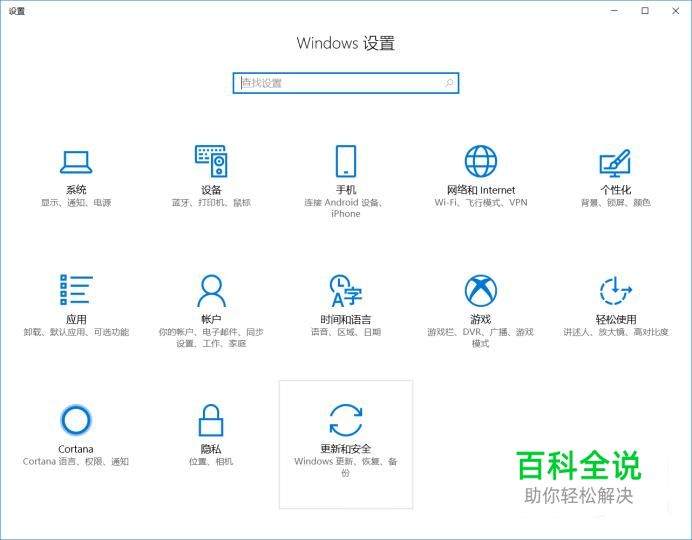Click the search magnifier icon
Screen dimensions: 692x540
tap(449, 83)
